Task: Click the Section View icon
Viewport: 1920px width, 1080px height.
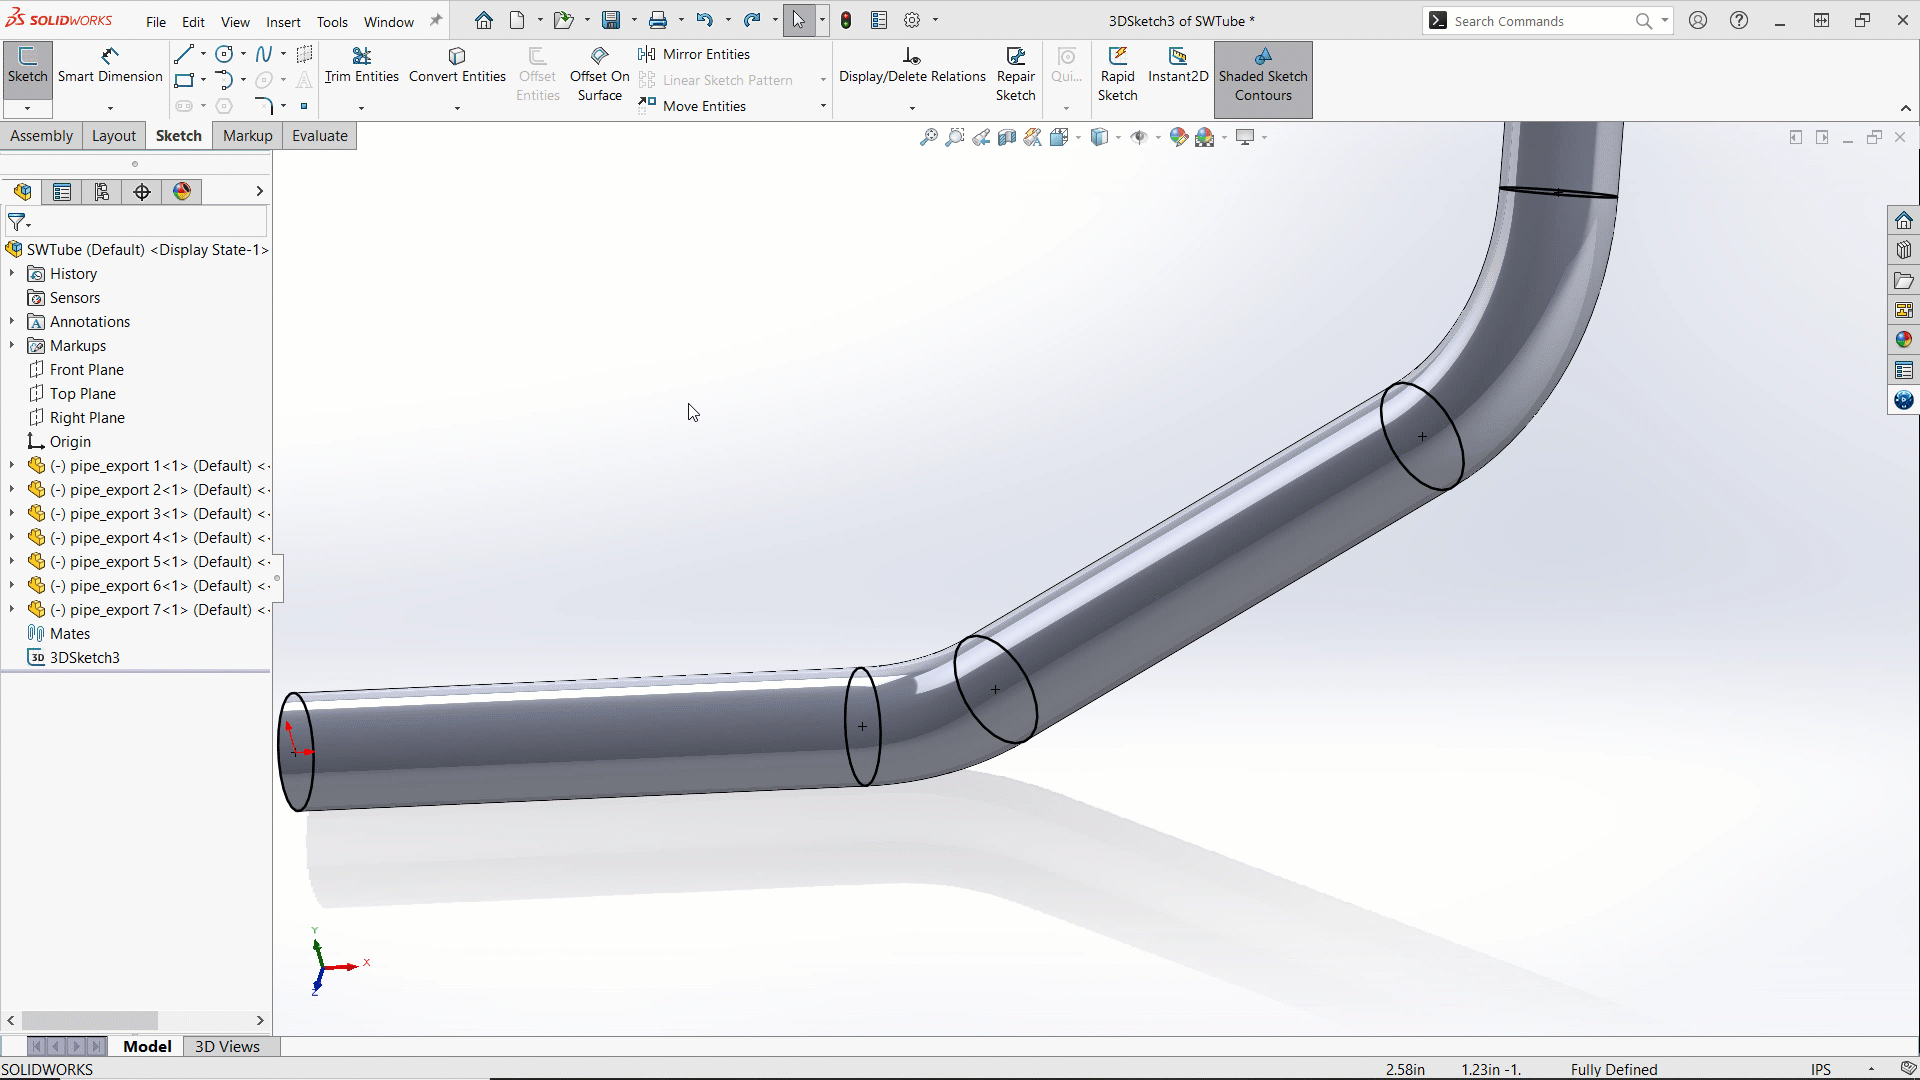Action: [1007, 137]
